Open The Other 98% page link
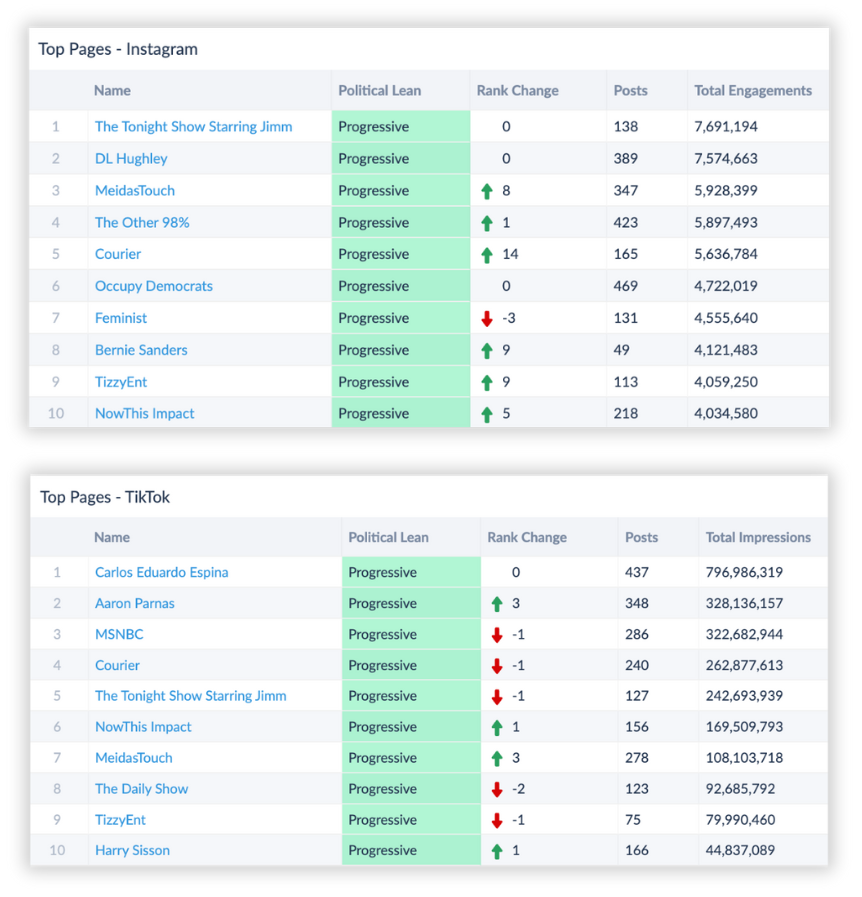Viewport: 862px width, 897px height. click(142, 223)
